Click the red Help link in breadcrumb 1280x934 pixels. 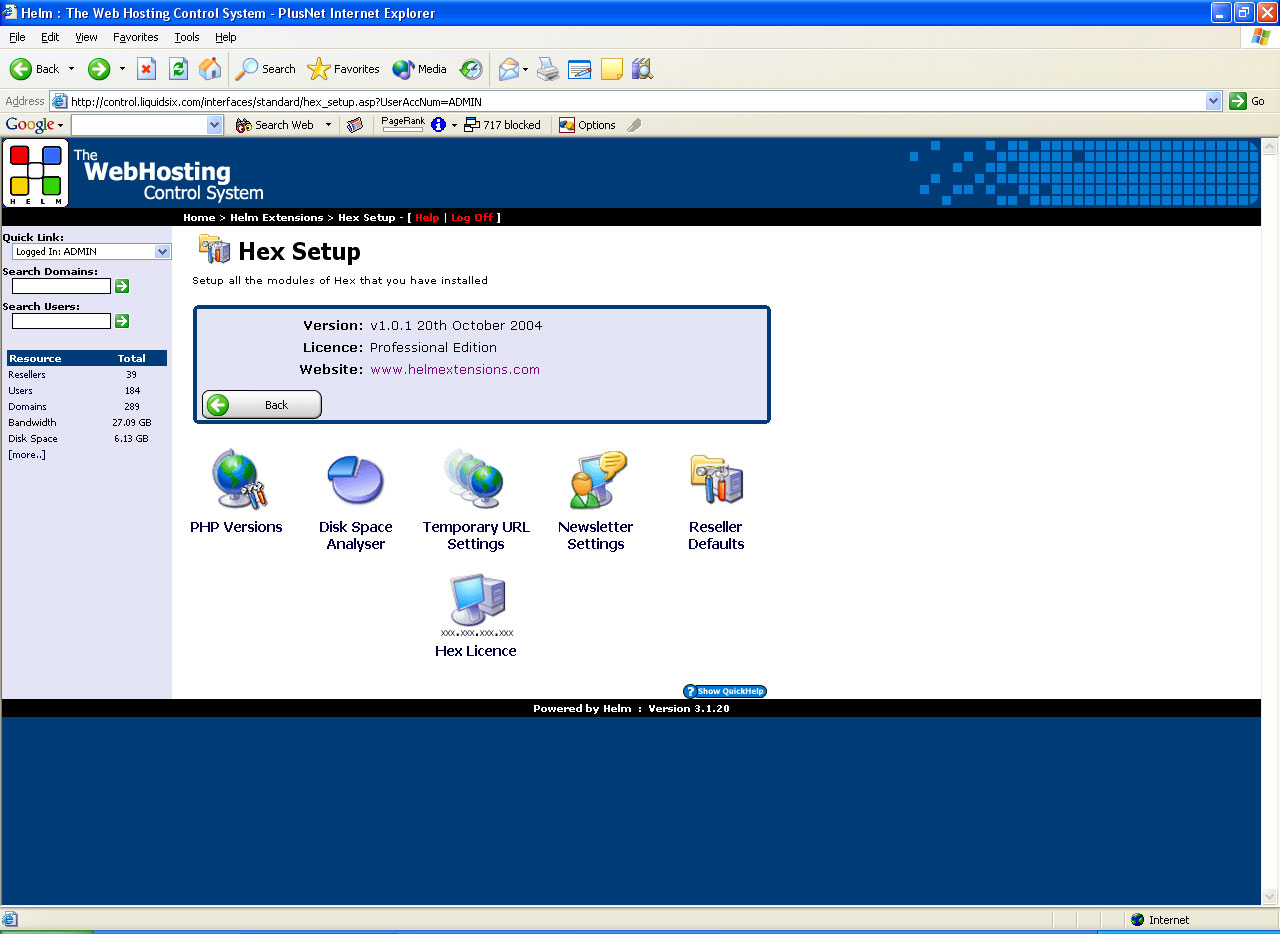[x=427, y=217]
